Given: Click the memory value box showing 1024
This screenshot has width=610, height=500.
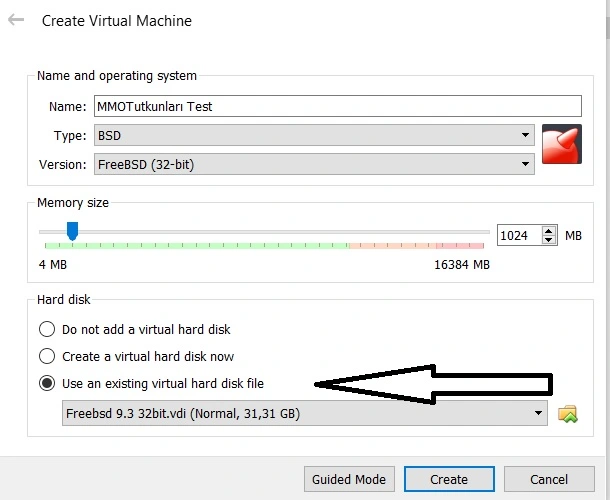Looking at the screenshot, I should (518, 235).
